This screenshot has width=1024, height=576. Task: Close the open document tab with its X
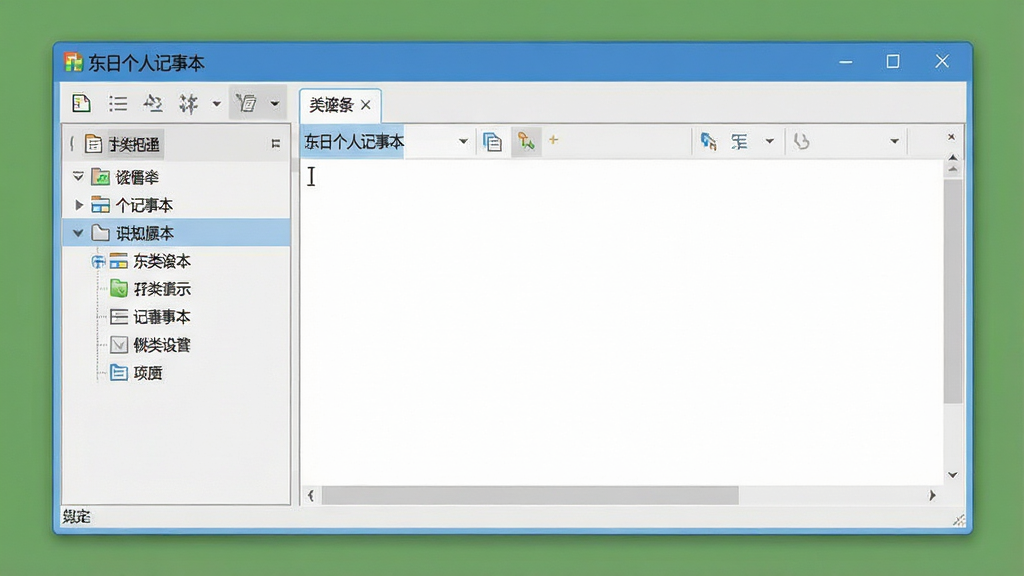pos(366,105)
